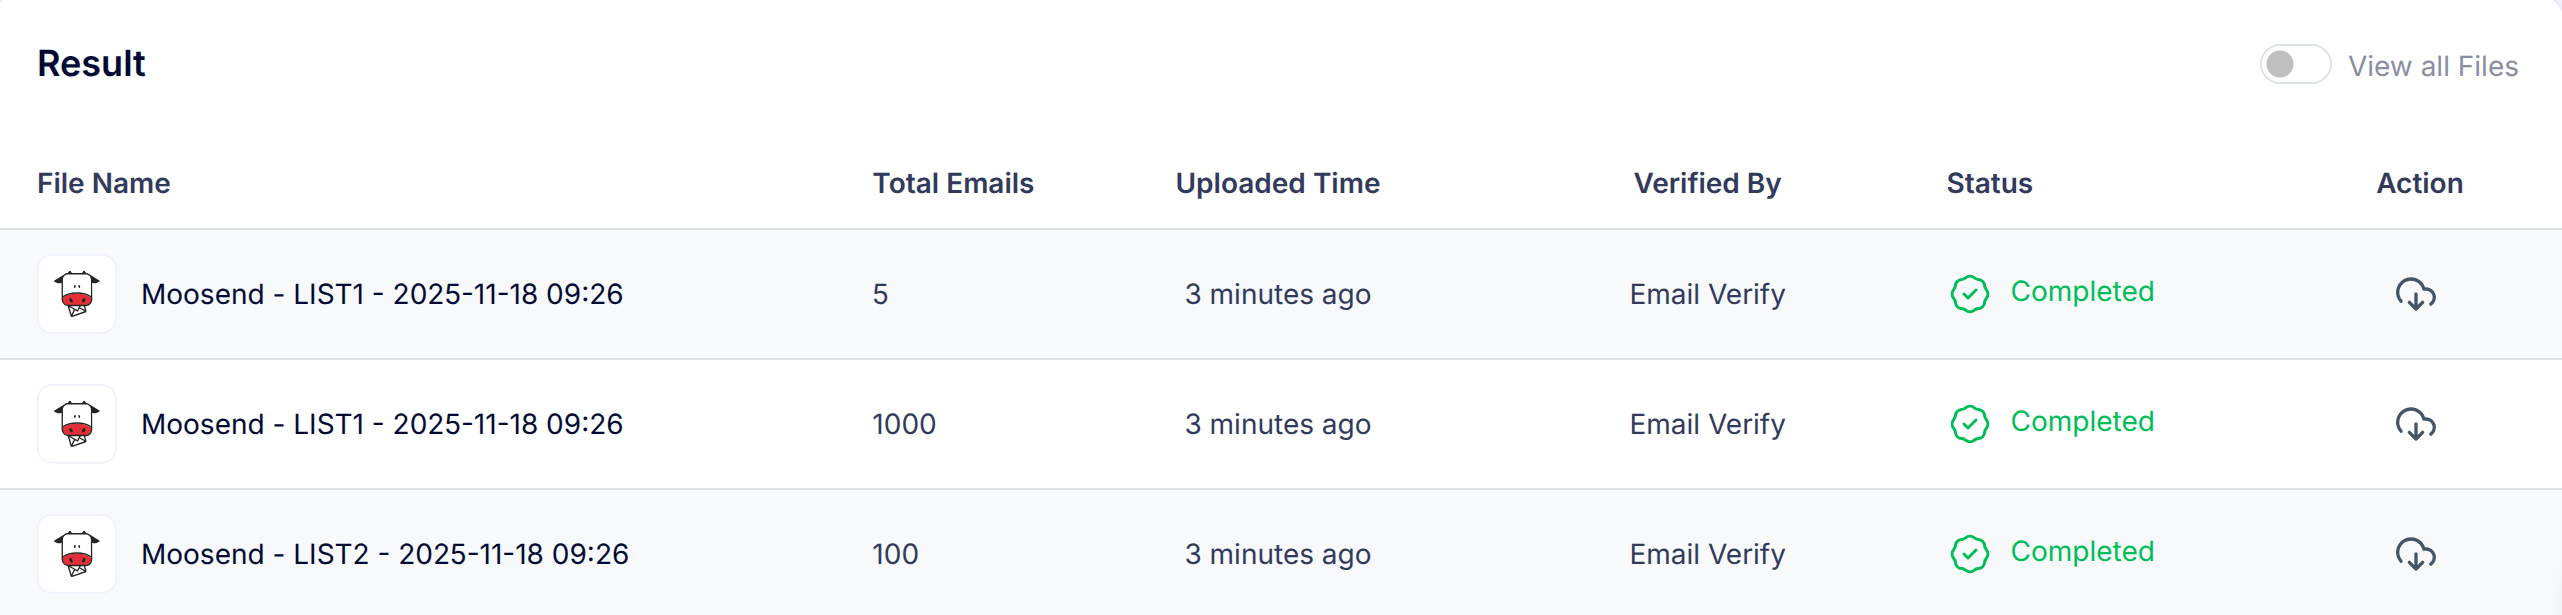Sort by Total Emails column header
Viewport: 2562px width, 615px height.
tap(953, 183)
